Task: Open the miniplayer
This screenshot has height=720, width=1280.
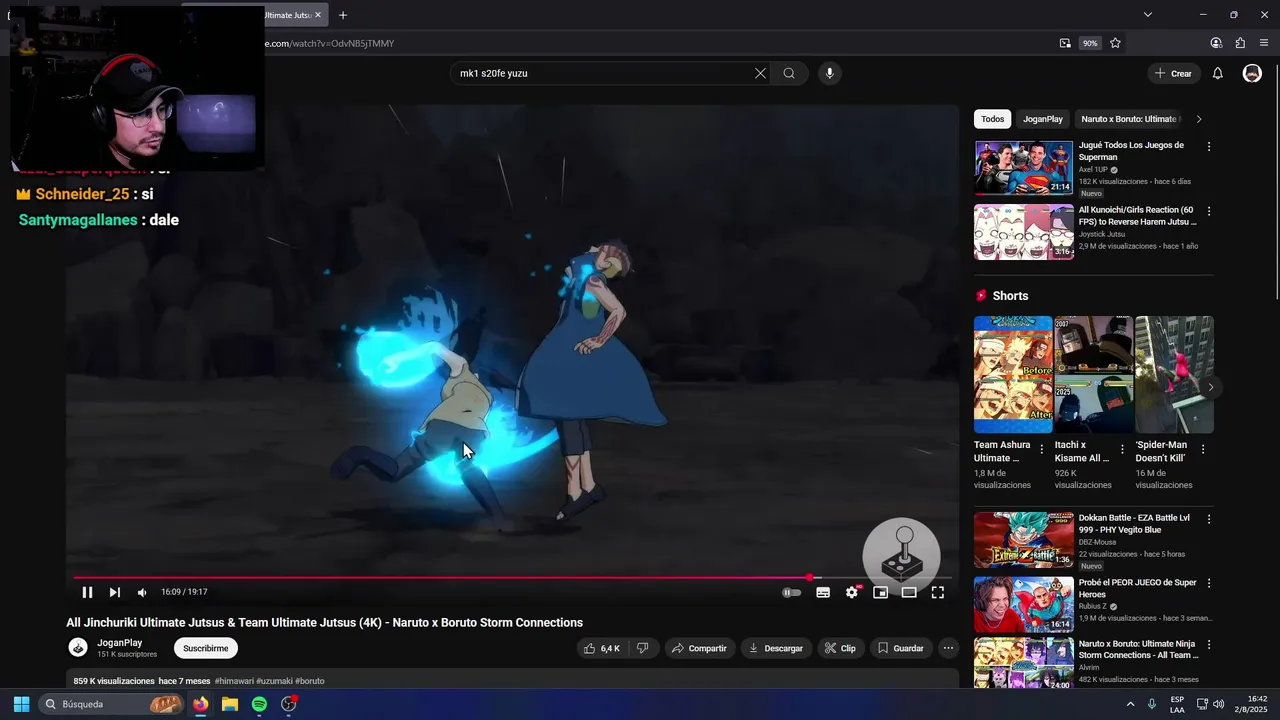Action: (x=881, y=593)
